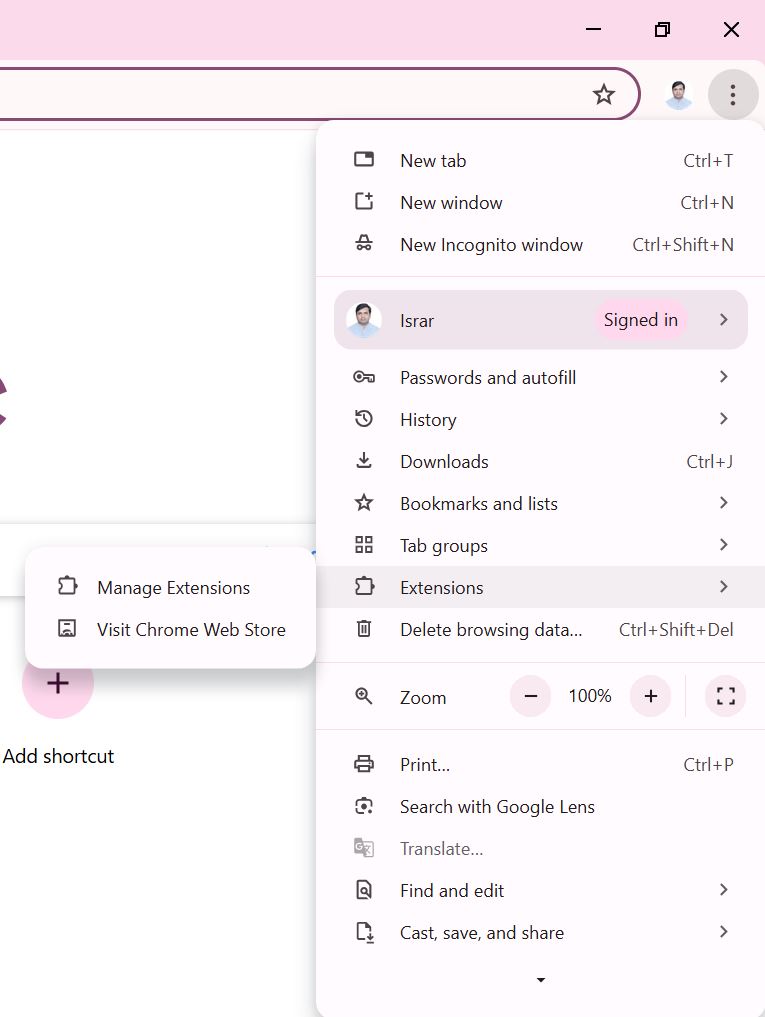Click the bookmark star icon in address bar

[603, 95]
